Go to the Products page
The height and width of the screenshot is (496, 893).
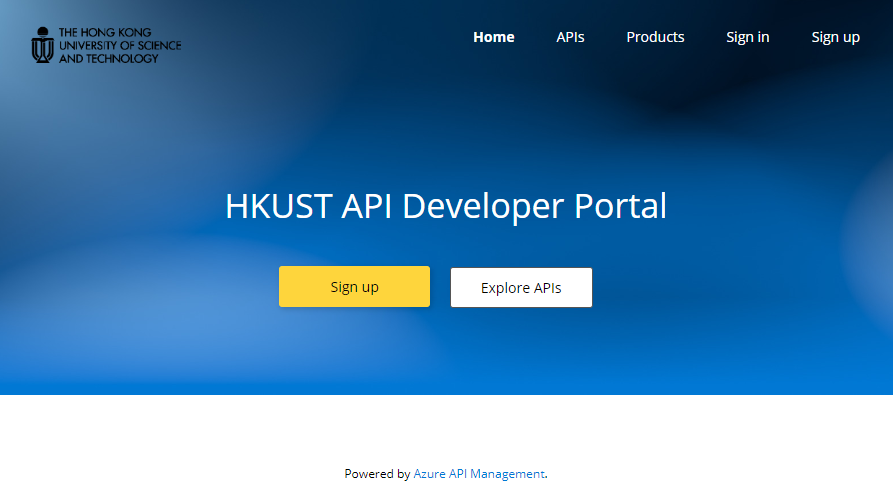pos(655,37)
